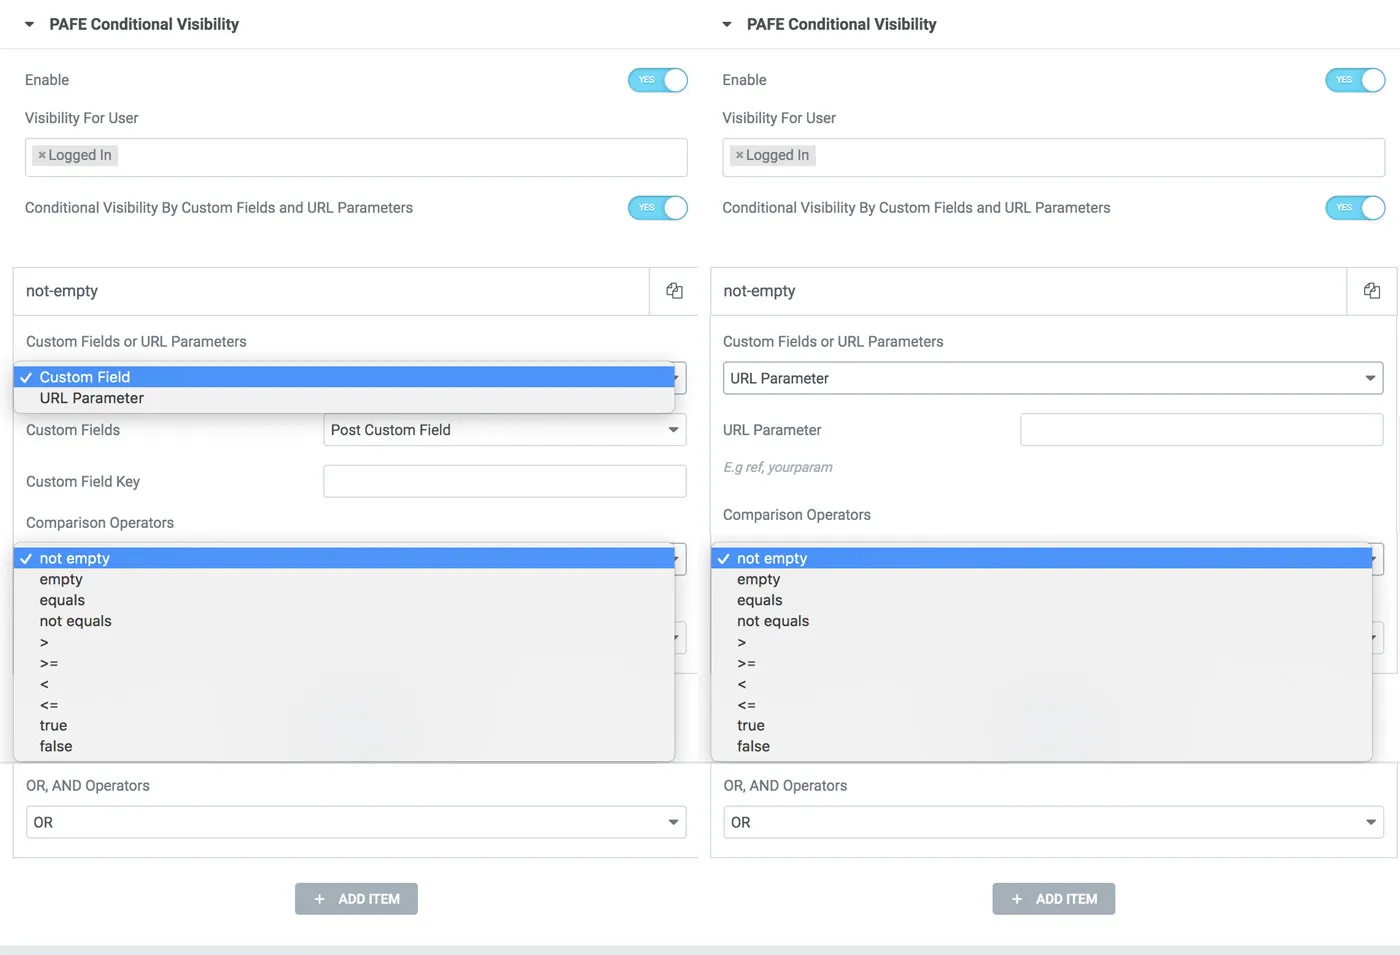Toggle the Enable switch in left panel
Screen dimensions: 1400x955
(658, 80)
